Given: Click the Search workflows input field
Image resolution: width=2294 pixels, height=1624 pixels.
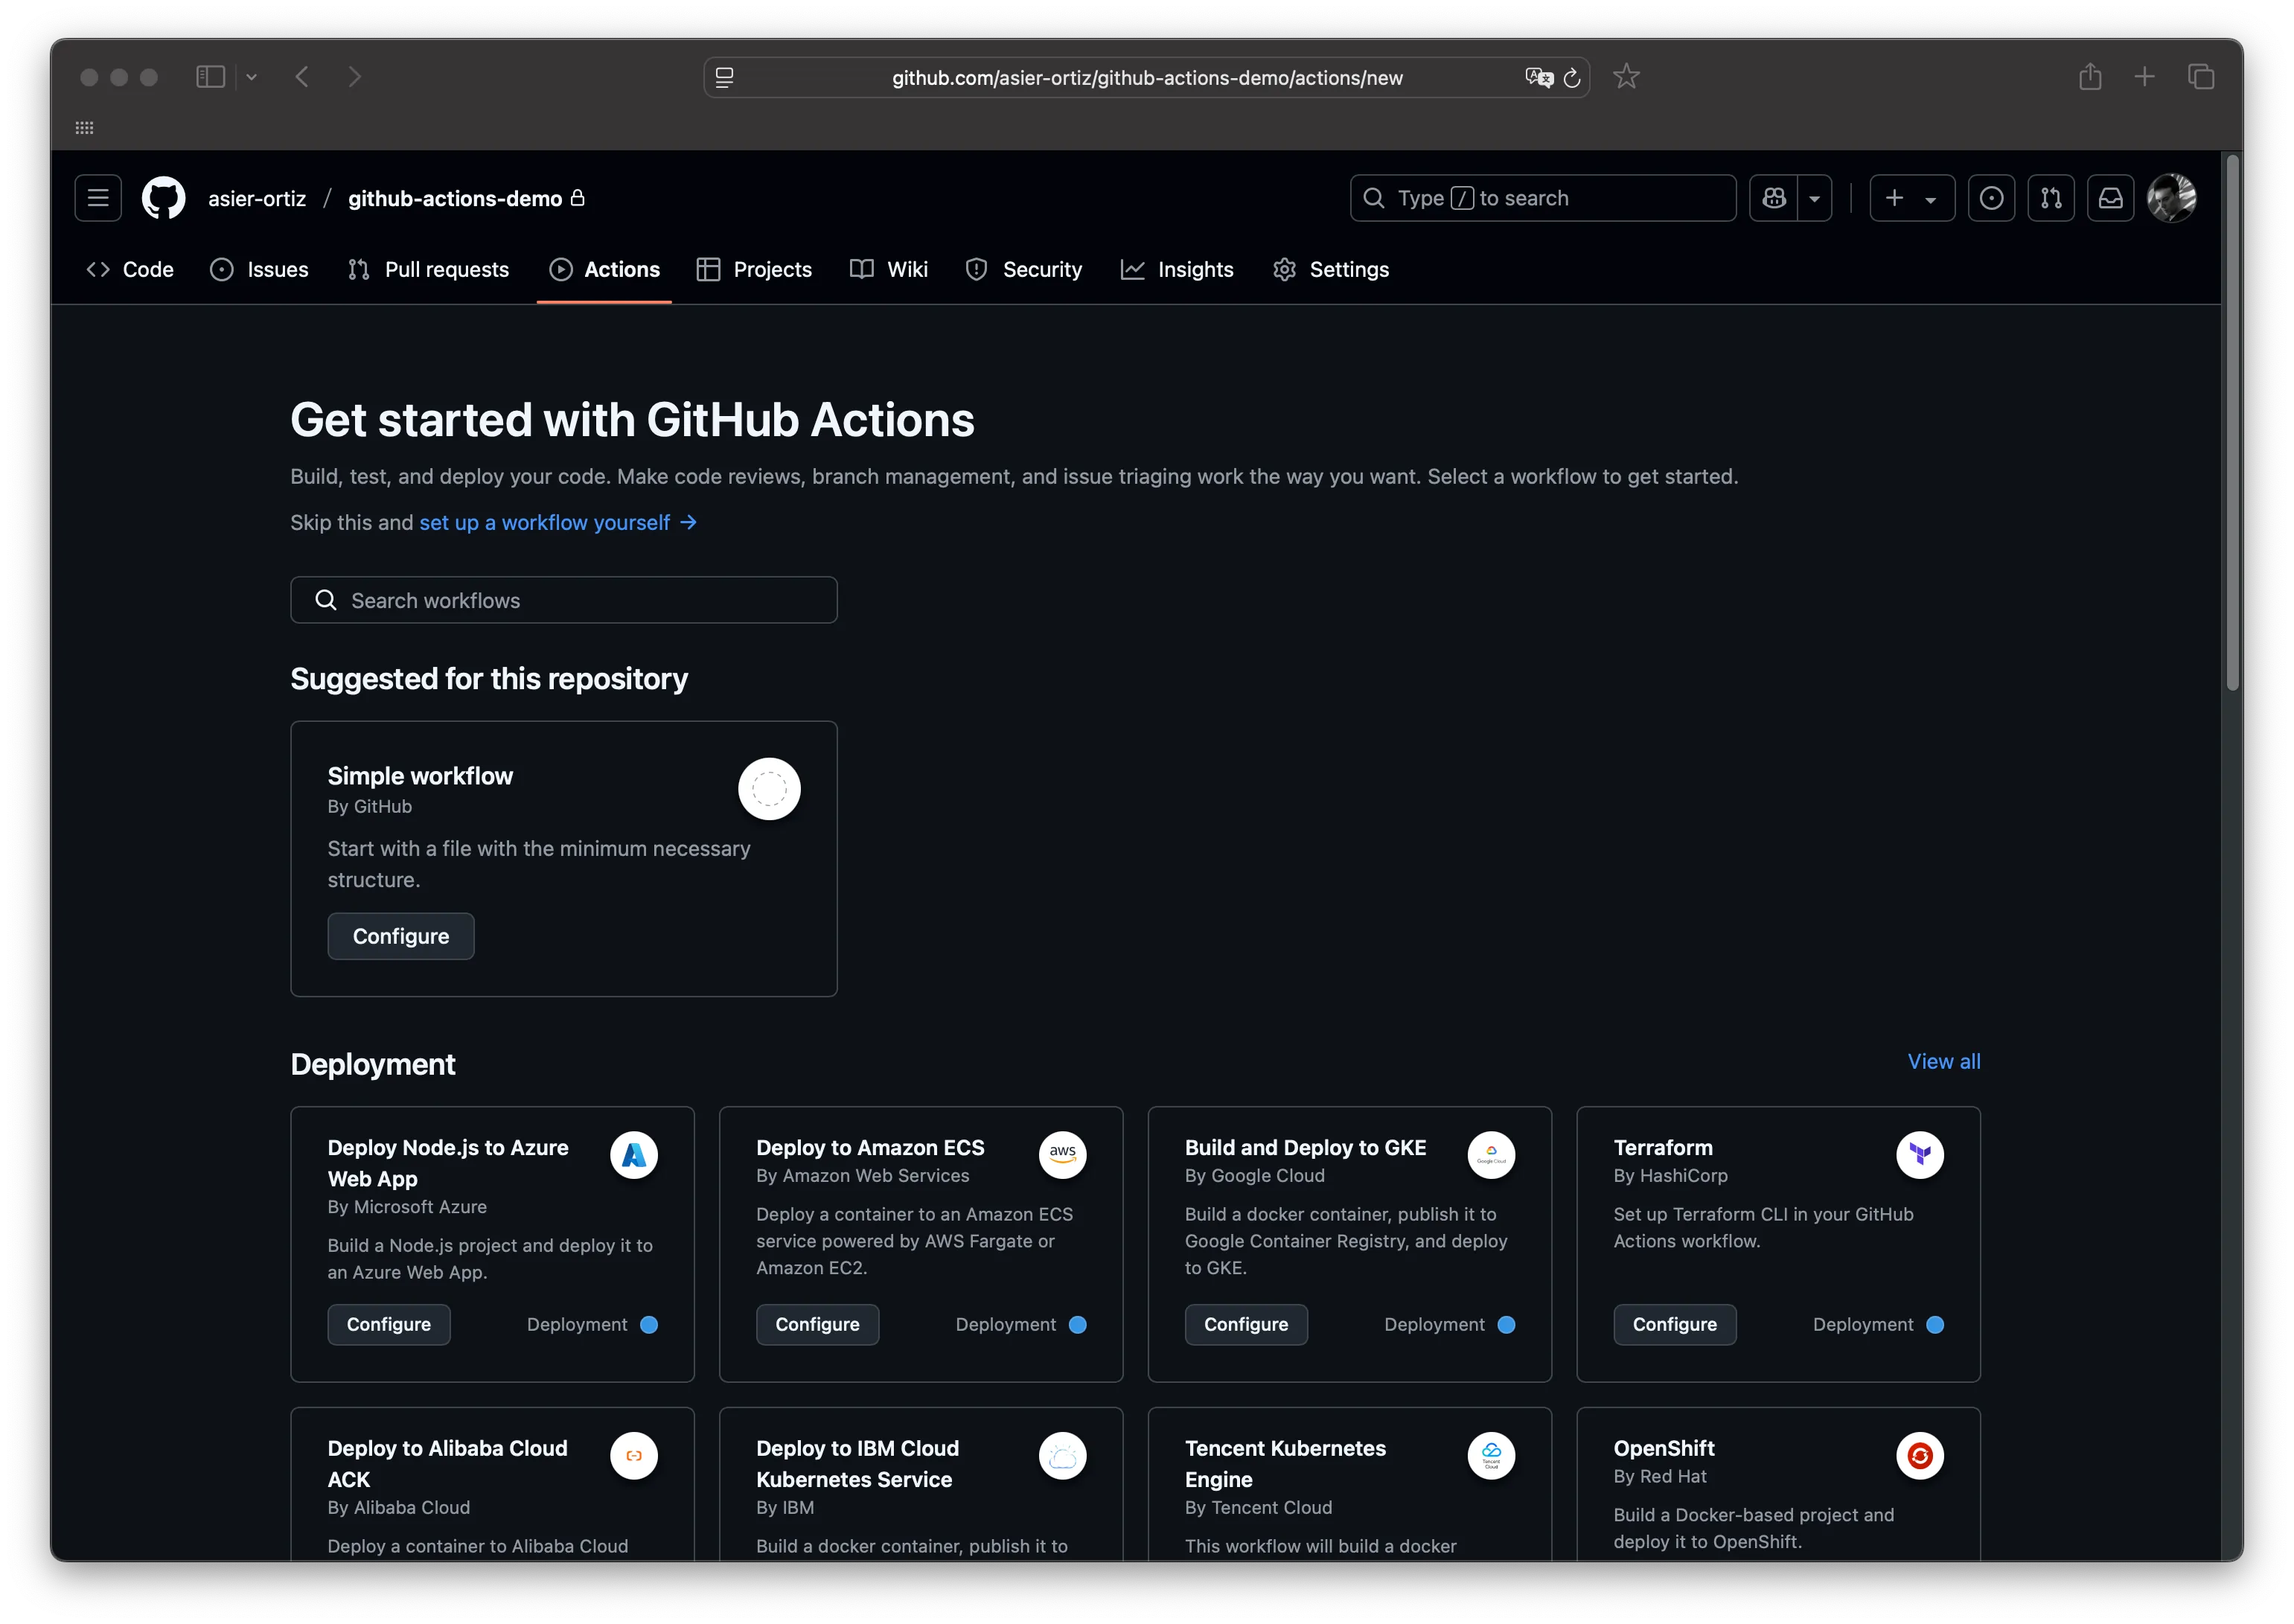Looking at the screenshot, I should point(563,600).
